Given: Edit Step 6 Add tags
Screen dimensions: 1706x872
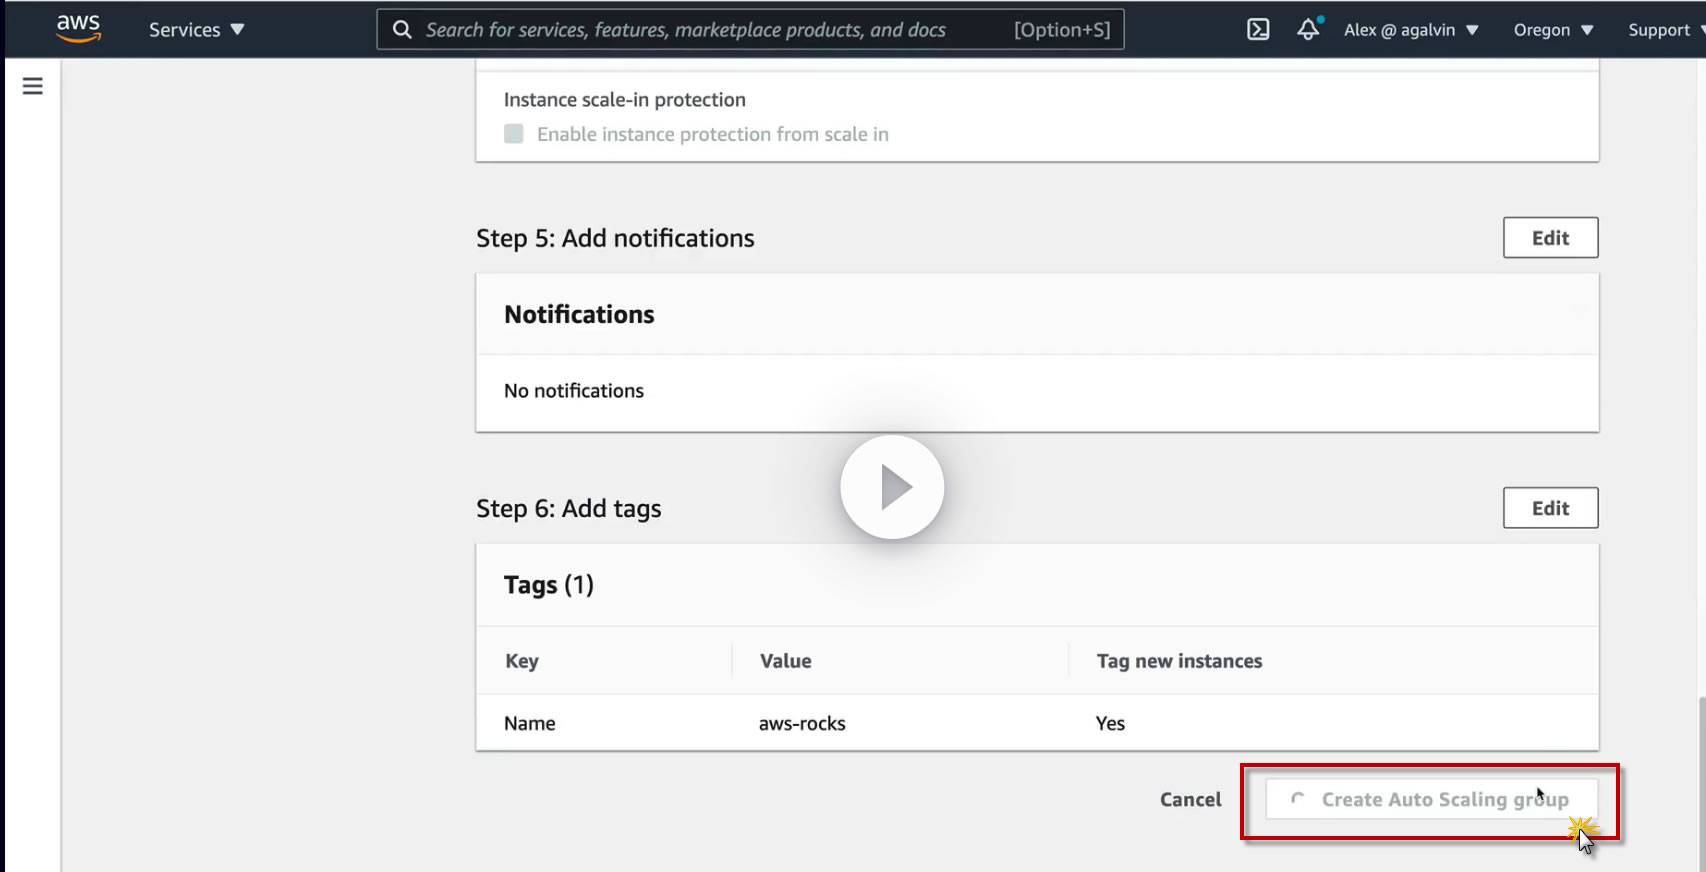Looking at the screenshot, I should (x=1550, y=508).
